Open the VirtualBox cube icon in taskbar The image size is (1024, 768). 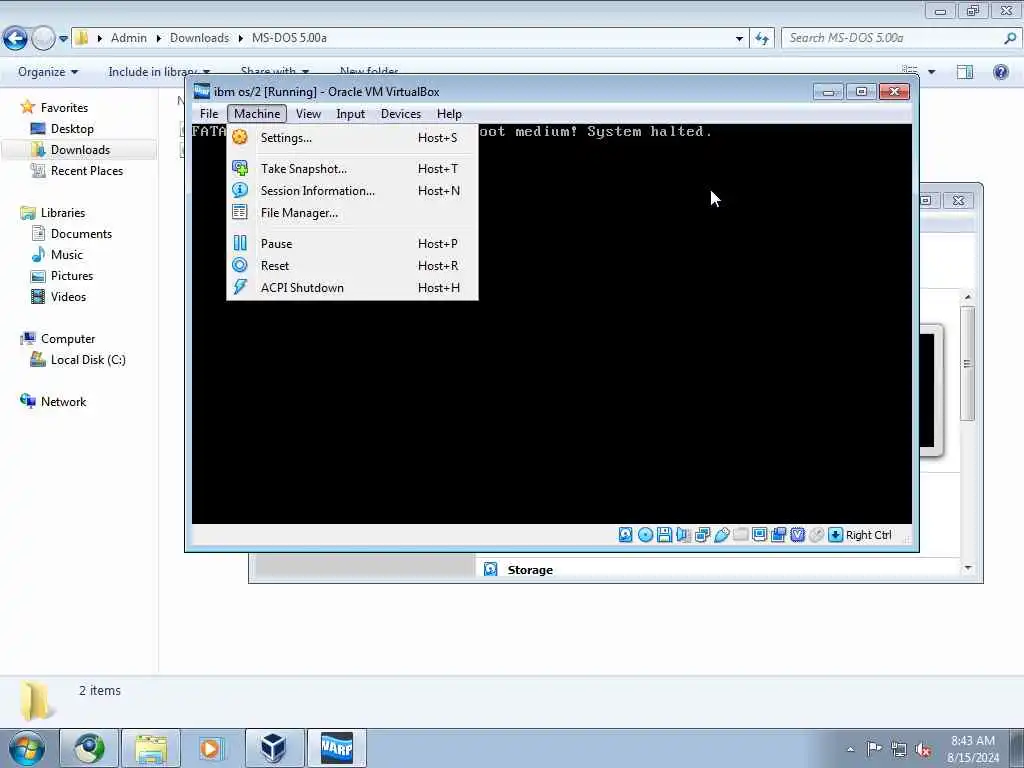[273, 748]
